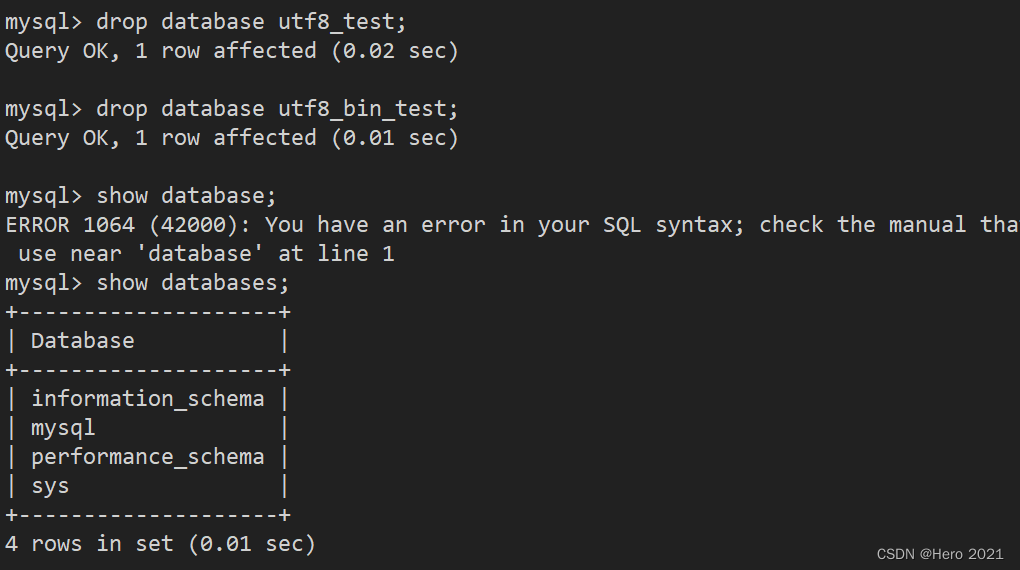Screen dimensions: 1020x570
Task: Click the mysql> prompt before 'show databases'
Action: click(x=44, y=283)
